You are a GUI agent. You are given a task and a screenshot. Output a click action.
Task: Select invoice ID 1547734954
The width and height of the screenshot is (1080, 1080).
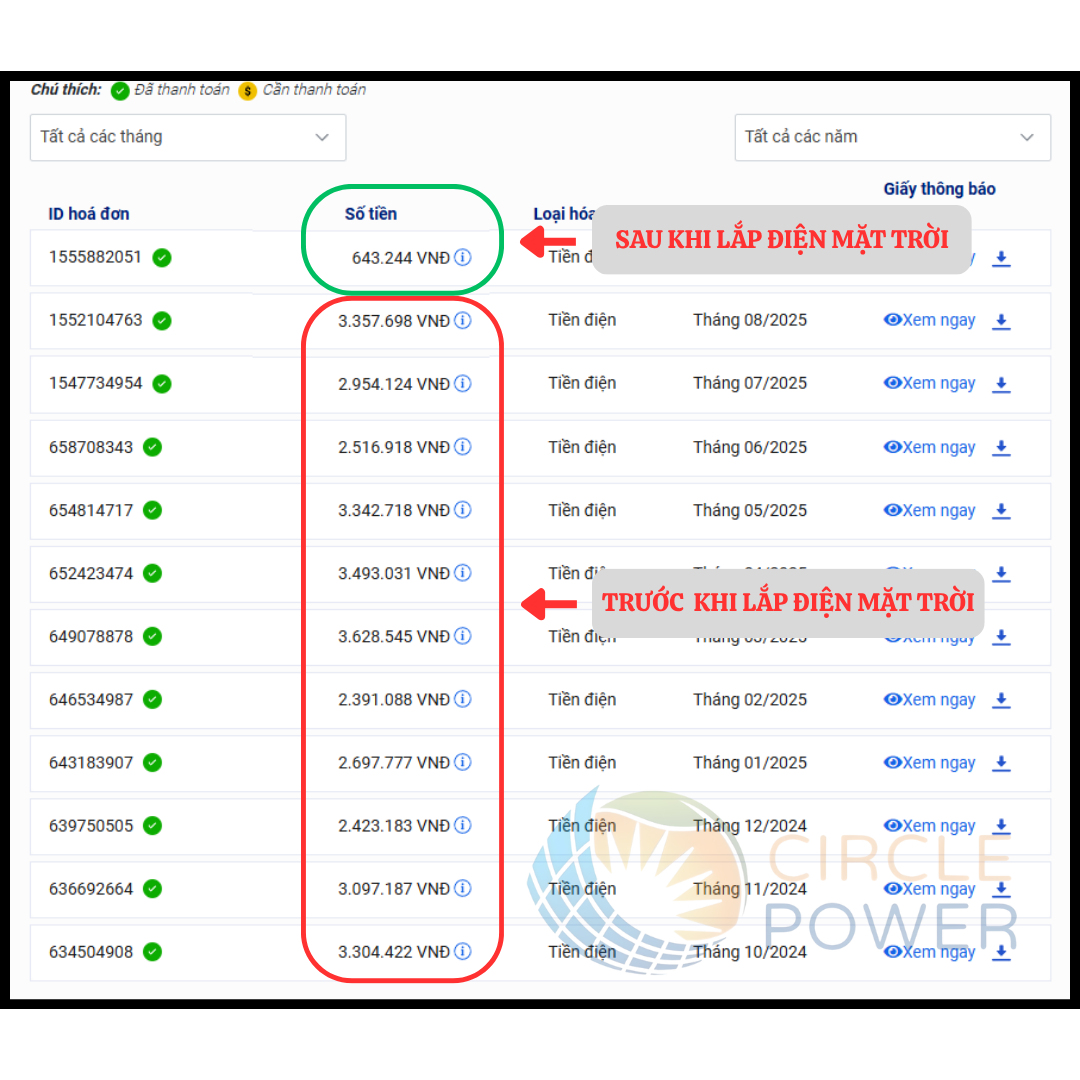pos(96,383)
